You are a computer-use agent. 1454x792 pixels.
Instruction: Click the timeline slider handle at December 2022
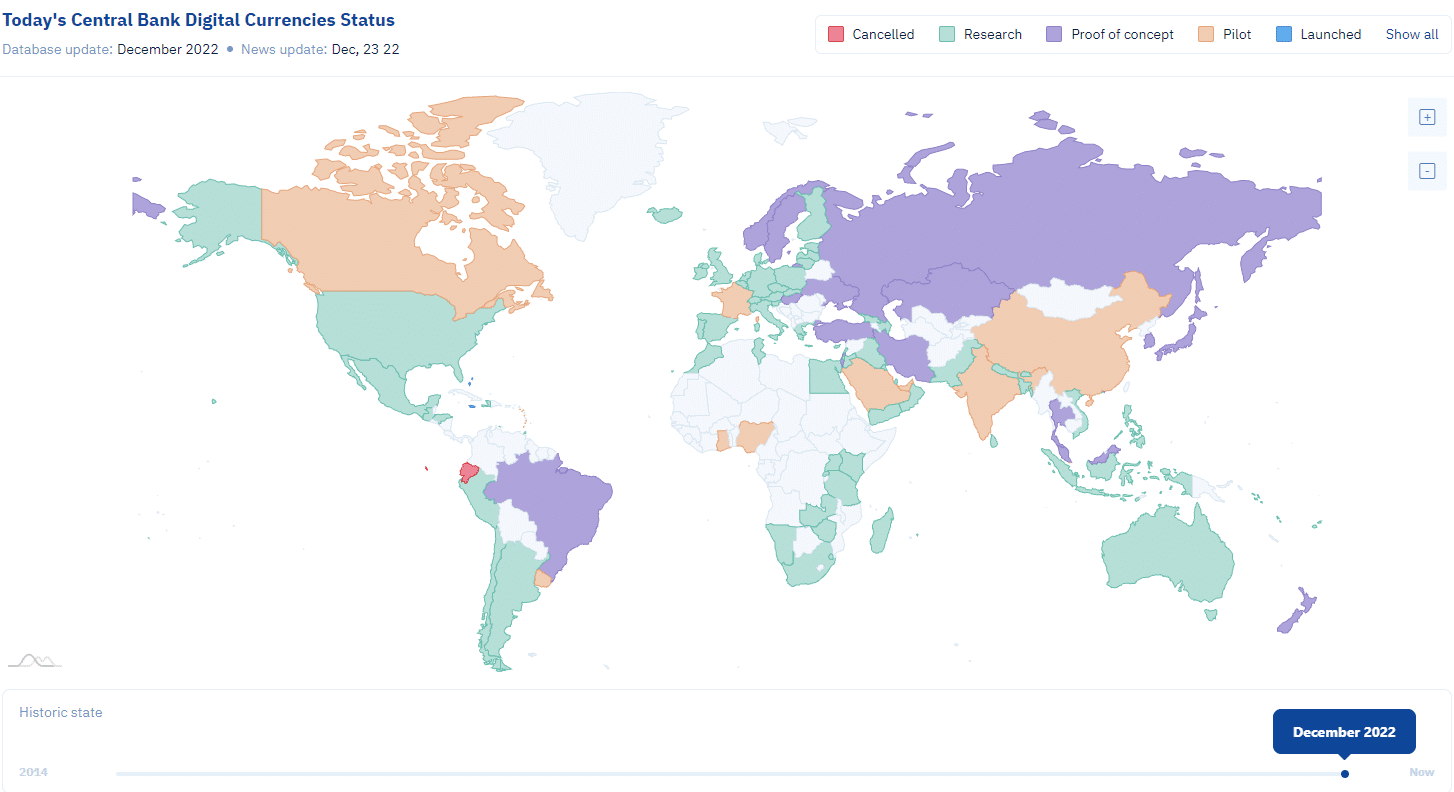pos(1344,773)
